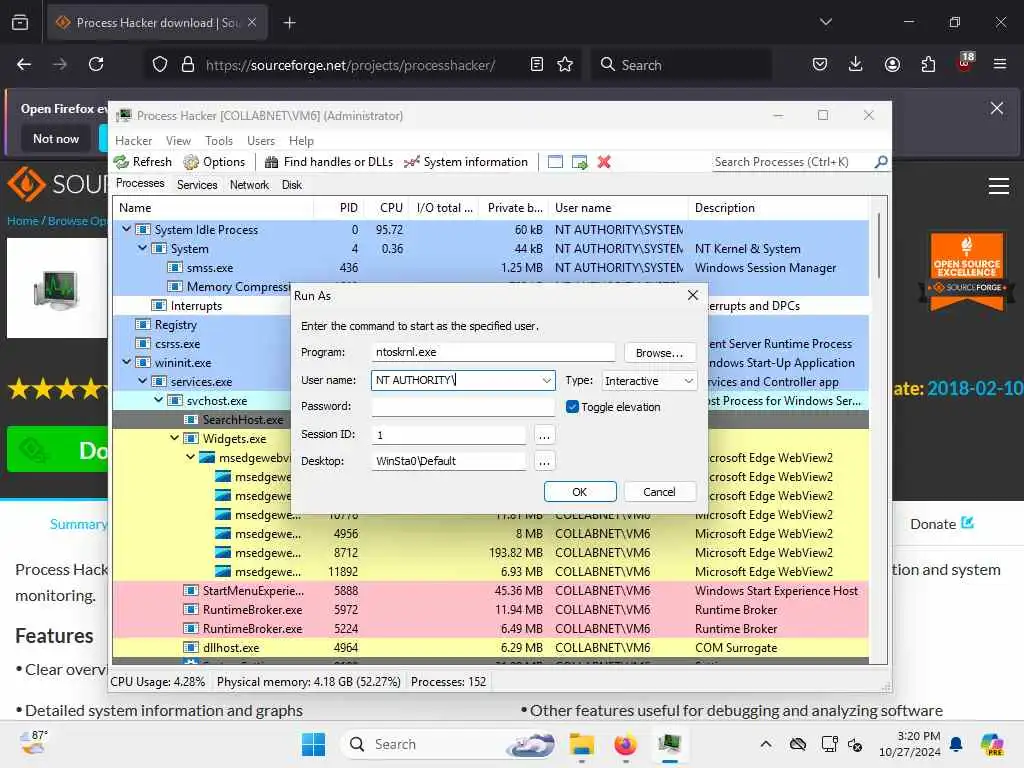Viewport: 1024px width, 768px height.
Task: Switch to the Services tab
Action: [197, 185]
